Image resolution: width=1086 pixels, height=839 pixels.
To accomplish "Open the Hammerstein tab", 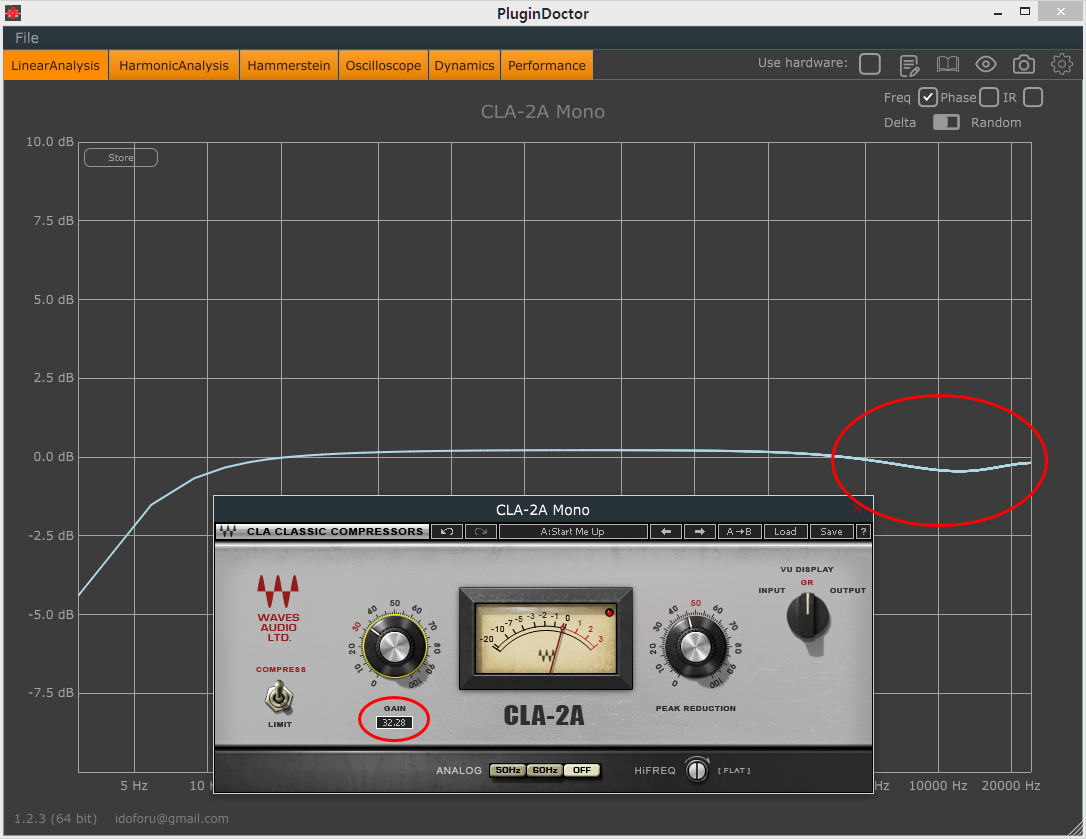I will [289, 65].
